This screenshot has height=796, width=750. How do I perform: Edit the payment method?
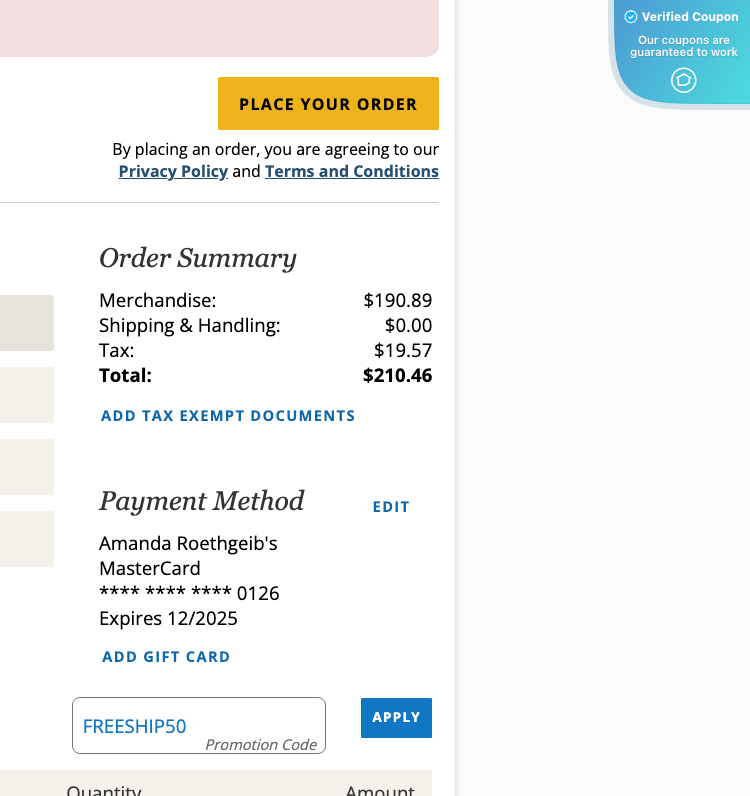click(x=391, y=507)
